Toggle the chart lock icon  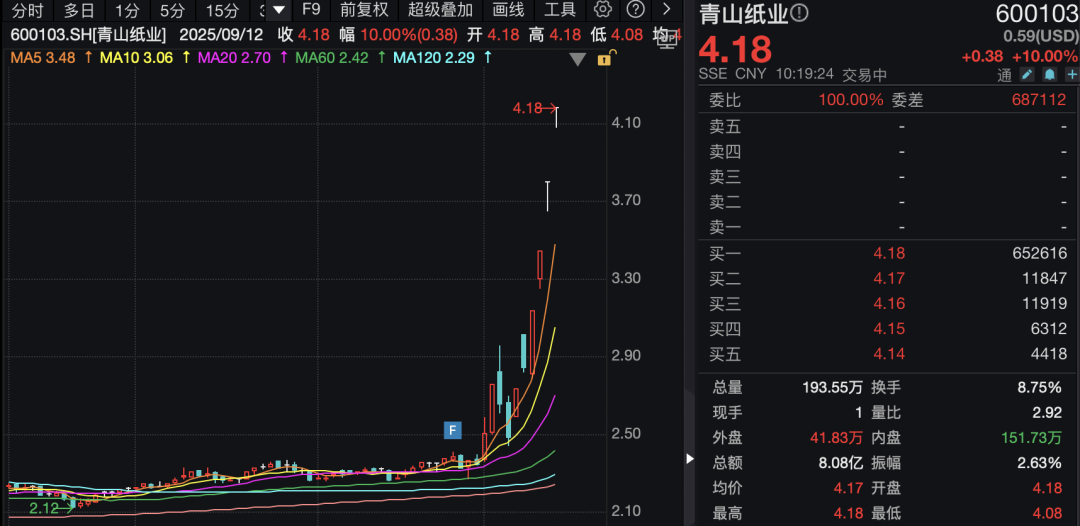pos(604,59)
